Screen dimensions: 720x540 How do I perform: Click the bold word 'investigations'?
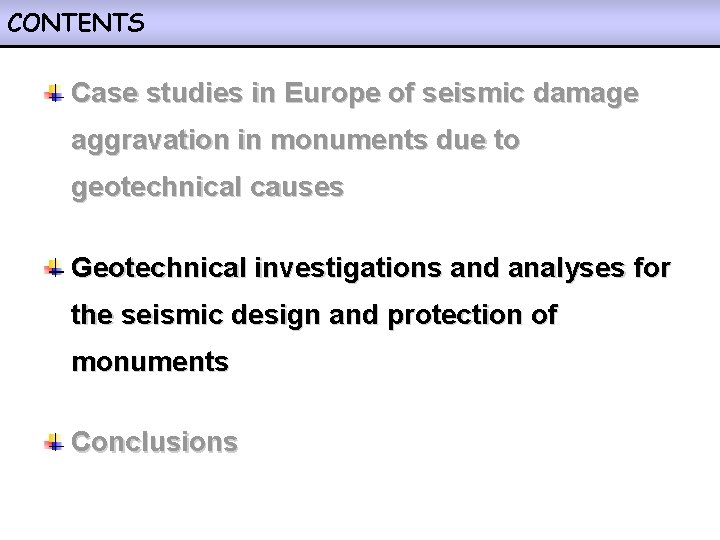[348, 268]
